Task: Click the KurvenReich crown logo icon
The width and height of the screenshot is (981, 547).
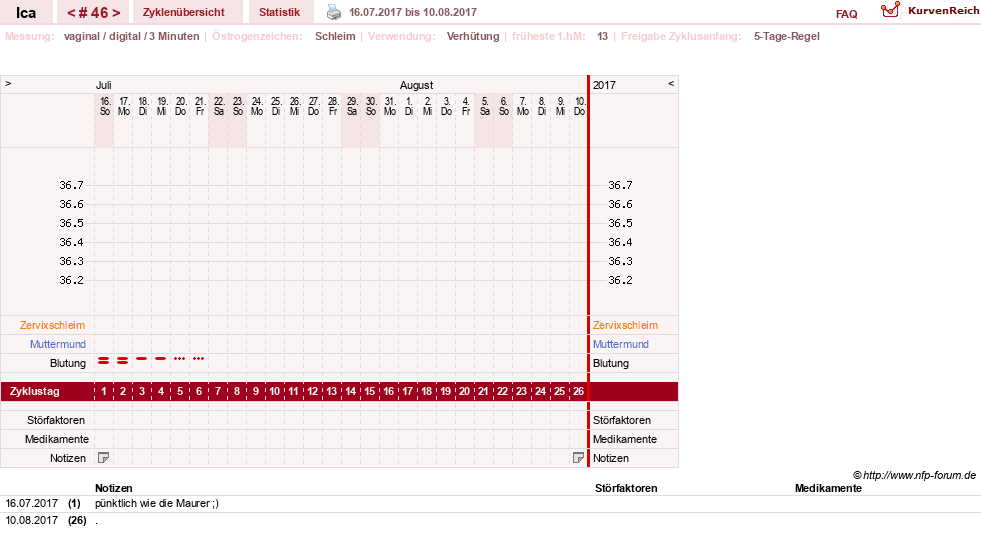Action: coord(890,10)
